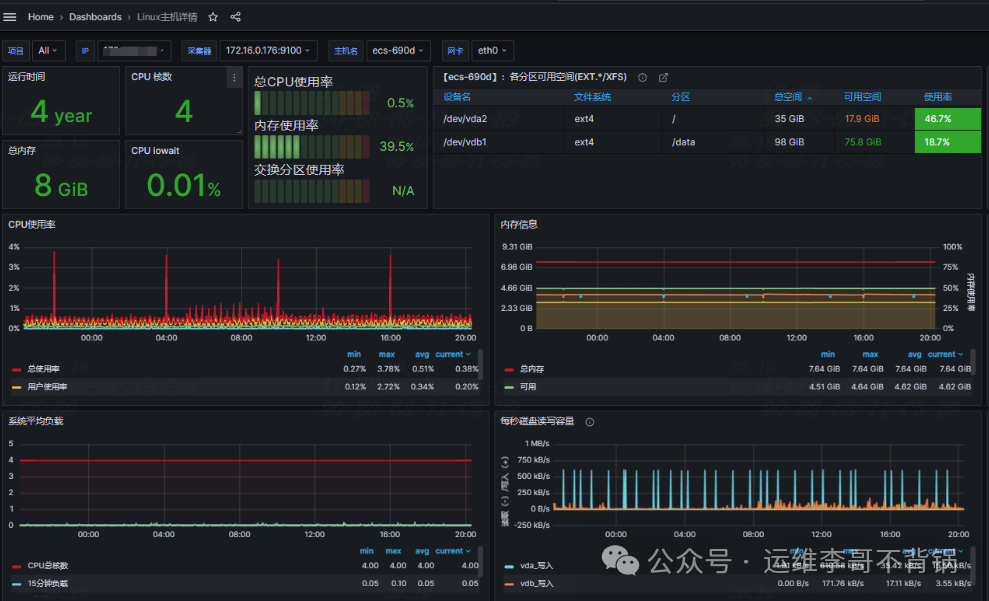This screenshot has width=989, height=601.
Task: Open CPU 核数 panel three-dot menu
Action: pos(234,78)
